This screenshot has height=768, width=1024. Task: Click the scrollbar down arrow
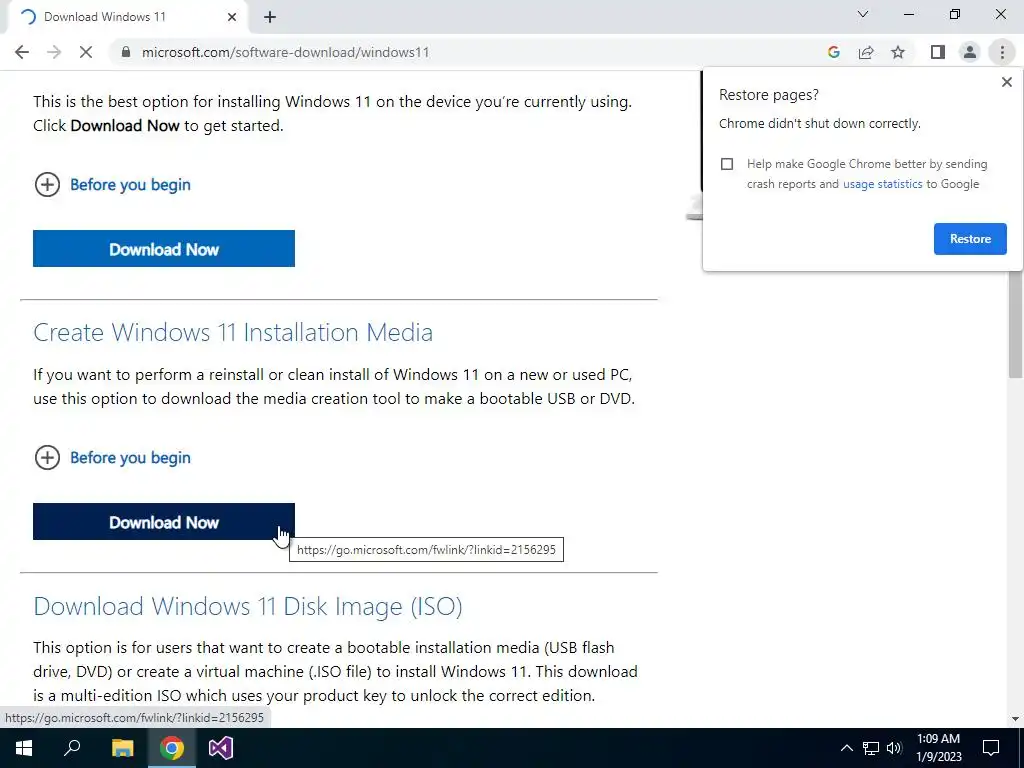[x=1016, y=719]
